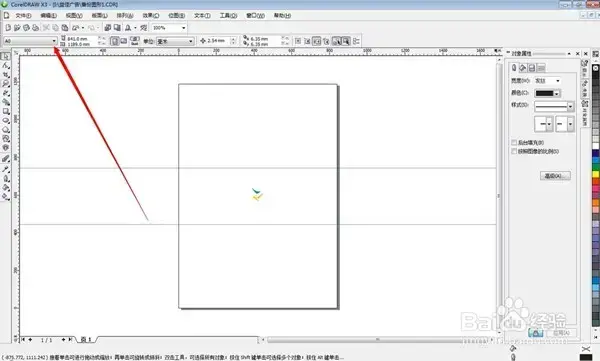
Task: Select the Text tool in the toolbox
Action: pyautogui.click(x=5, y=148)
